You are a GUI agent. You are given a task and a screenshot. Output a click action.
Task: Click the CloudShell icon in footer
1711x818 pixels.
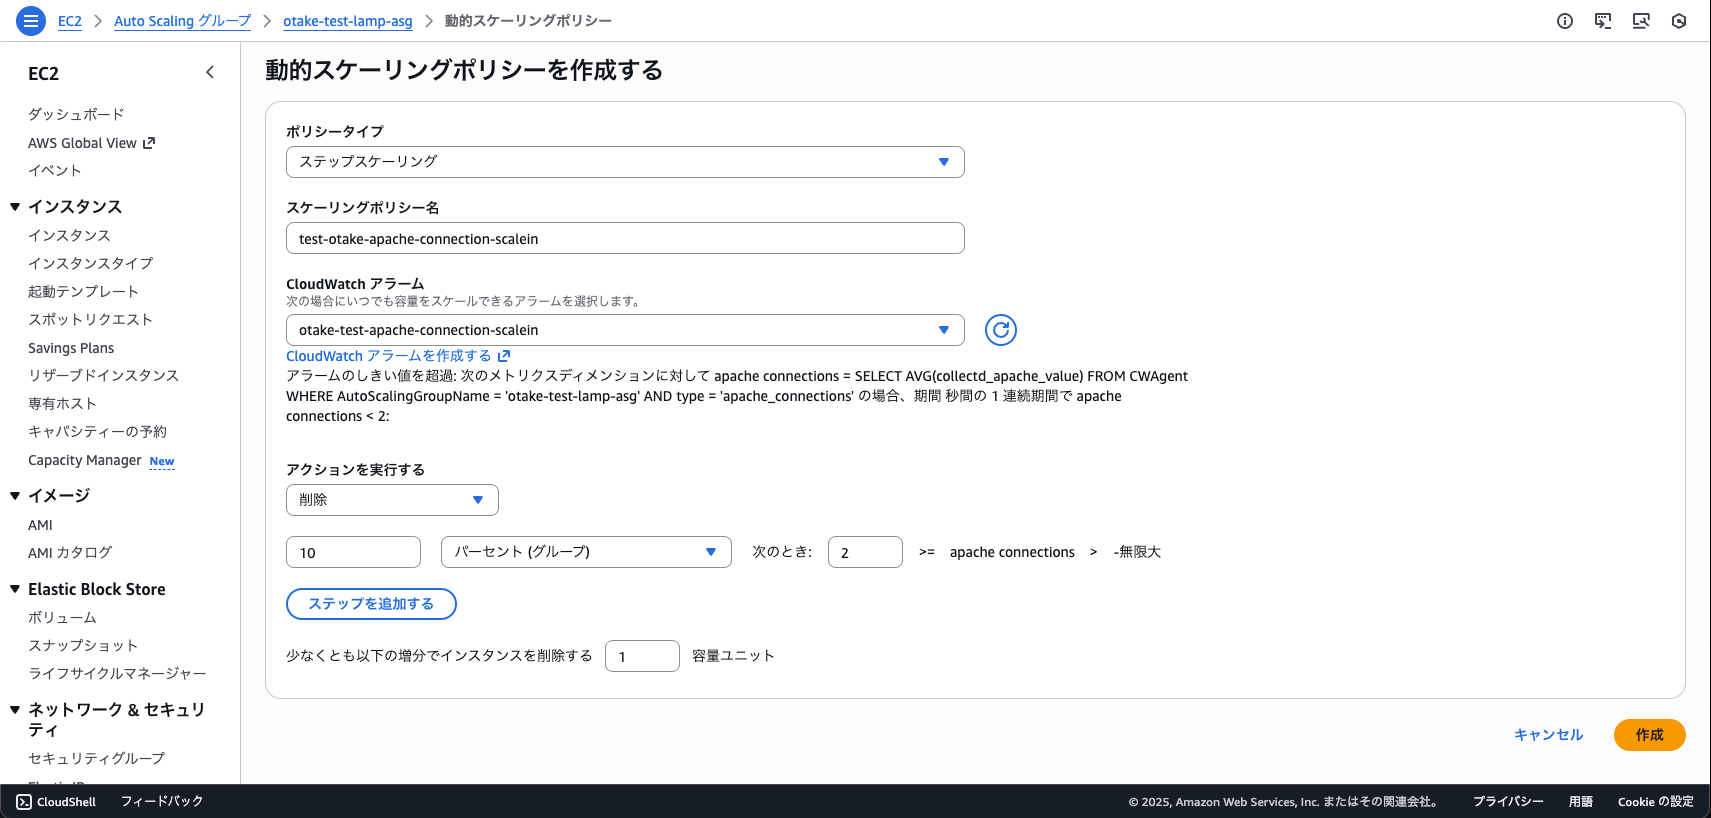tap(25, 802)
